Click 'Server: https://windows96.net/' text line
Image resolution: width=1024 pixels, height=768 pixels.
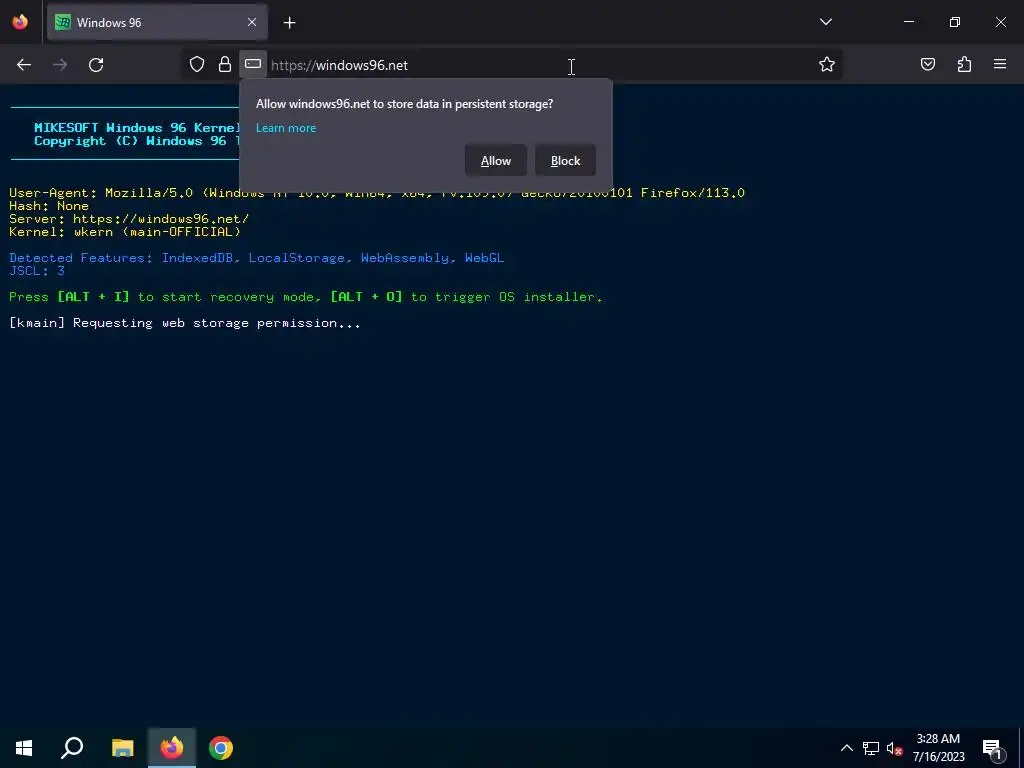pyautogui.click(x=129, y=219)
